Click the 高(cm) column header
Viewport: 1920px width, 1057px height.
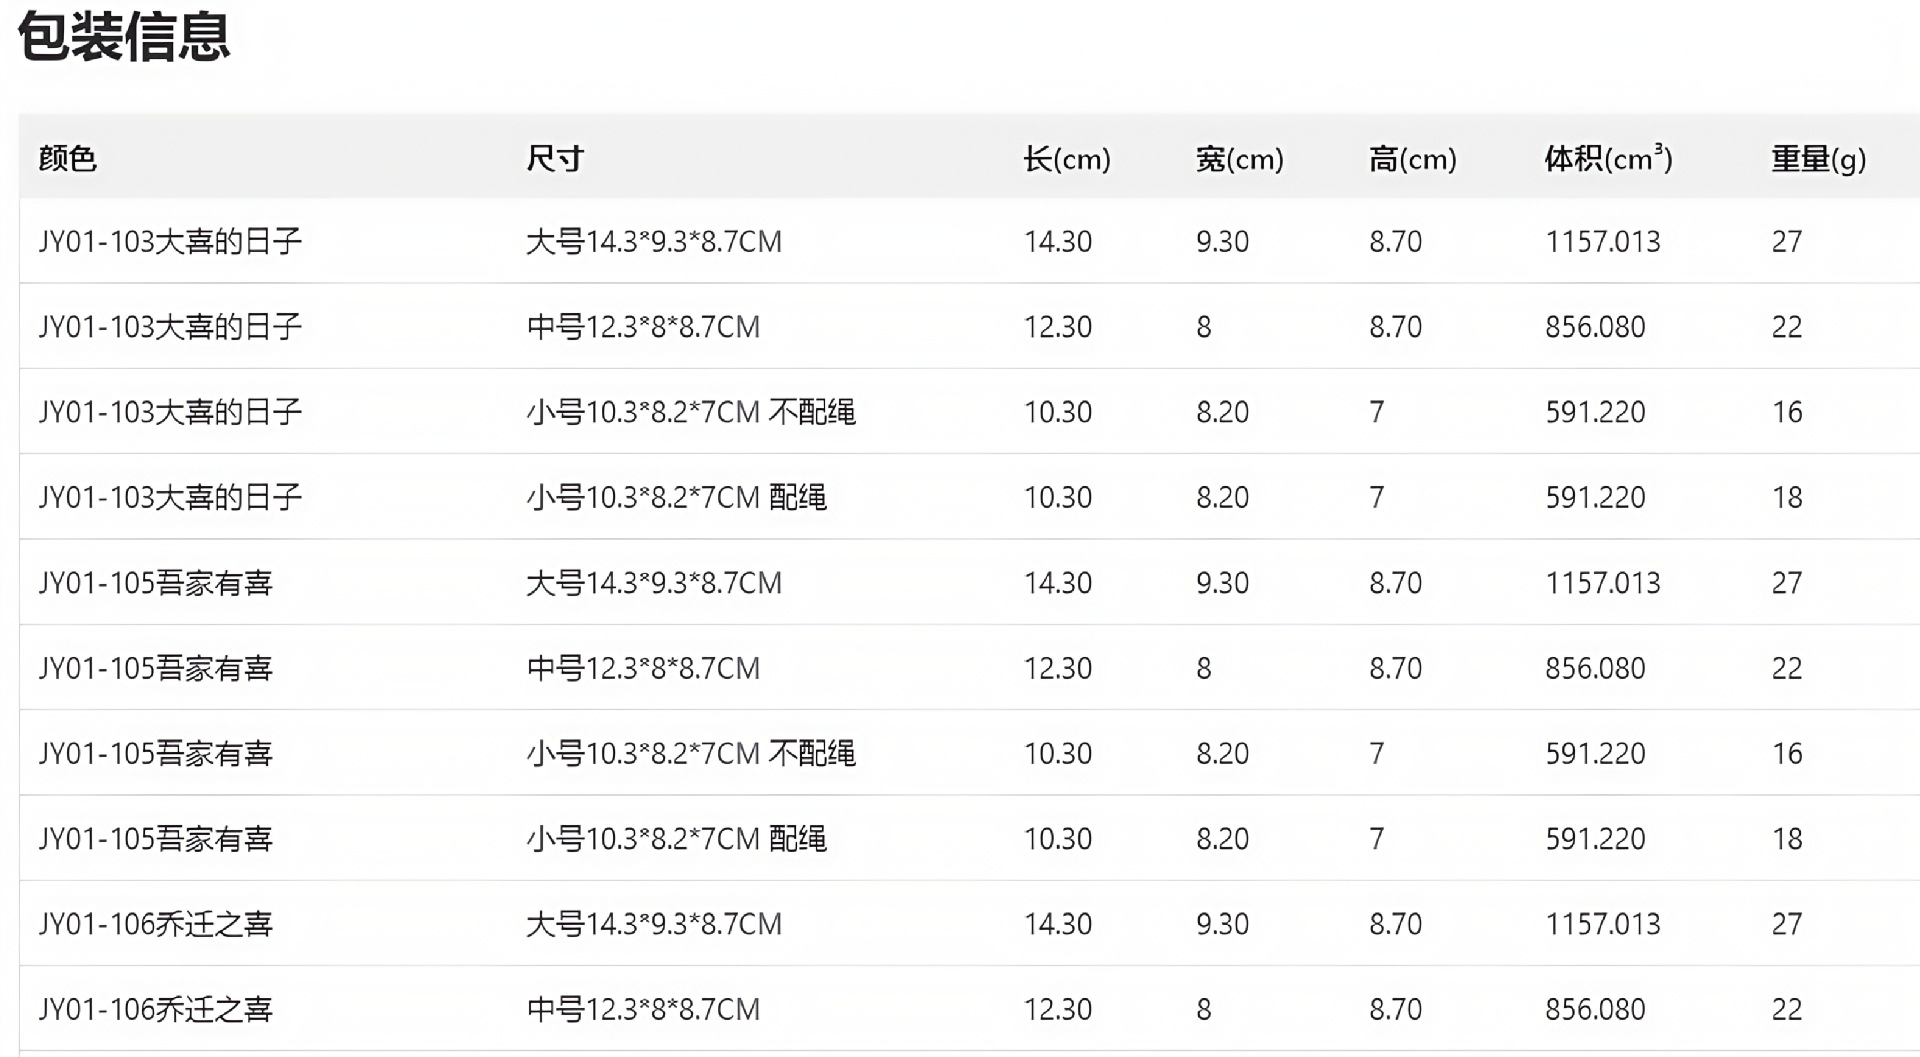(1412, 158)
